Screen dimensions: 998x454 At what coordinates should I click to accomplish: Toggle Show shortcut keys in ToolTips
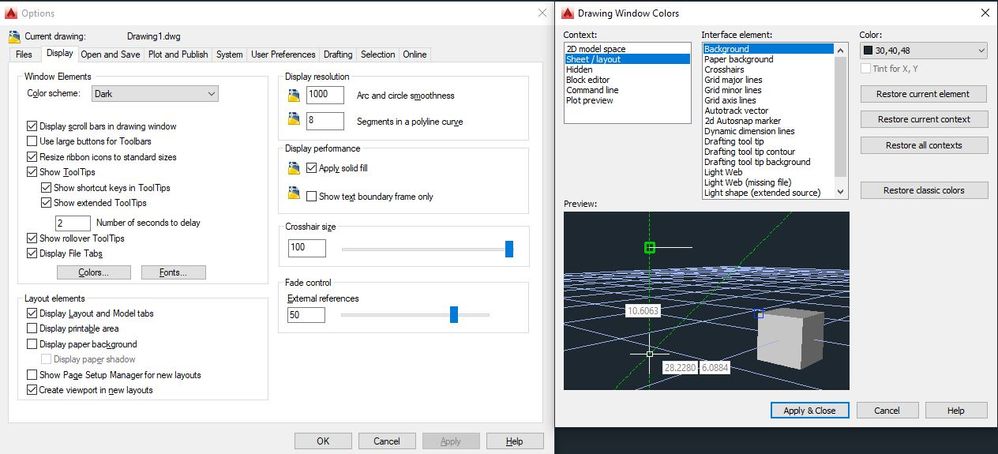tap(46, 188)
